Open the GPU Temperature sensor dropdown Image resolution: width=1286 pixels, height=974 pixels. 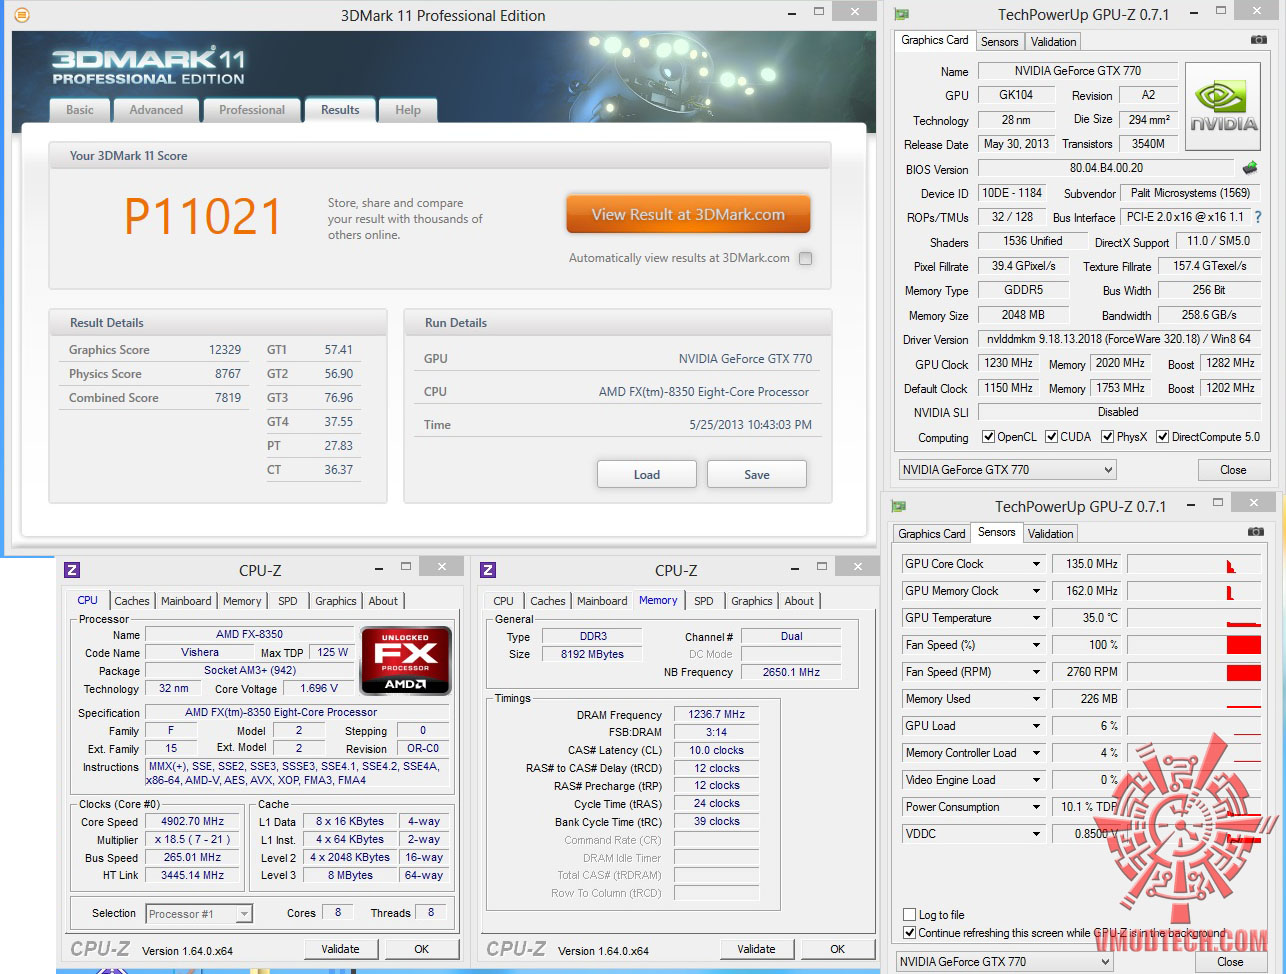(x=1037, y=618)
